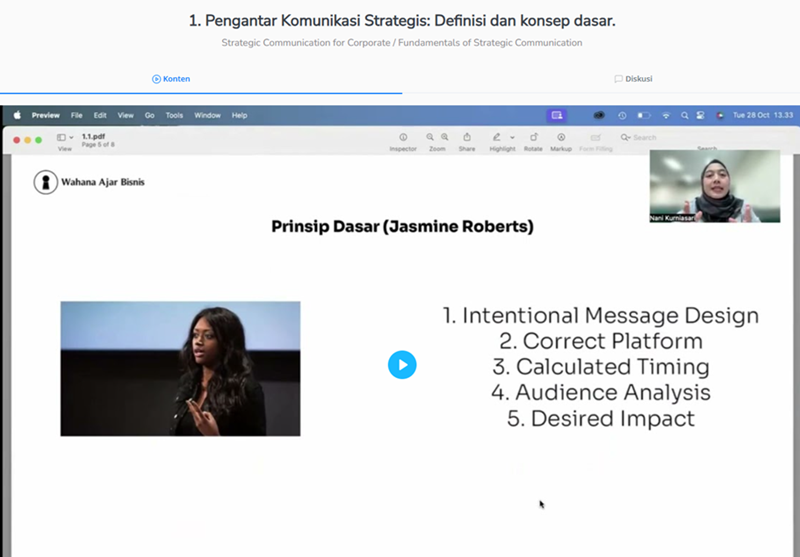Click the lesson title Pengantar Komunikasi Strategis
Viewport: 800px width, 557px height.
point(402,20)
